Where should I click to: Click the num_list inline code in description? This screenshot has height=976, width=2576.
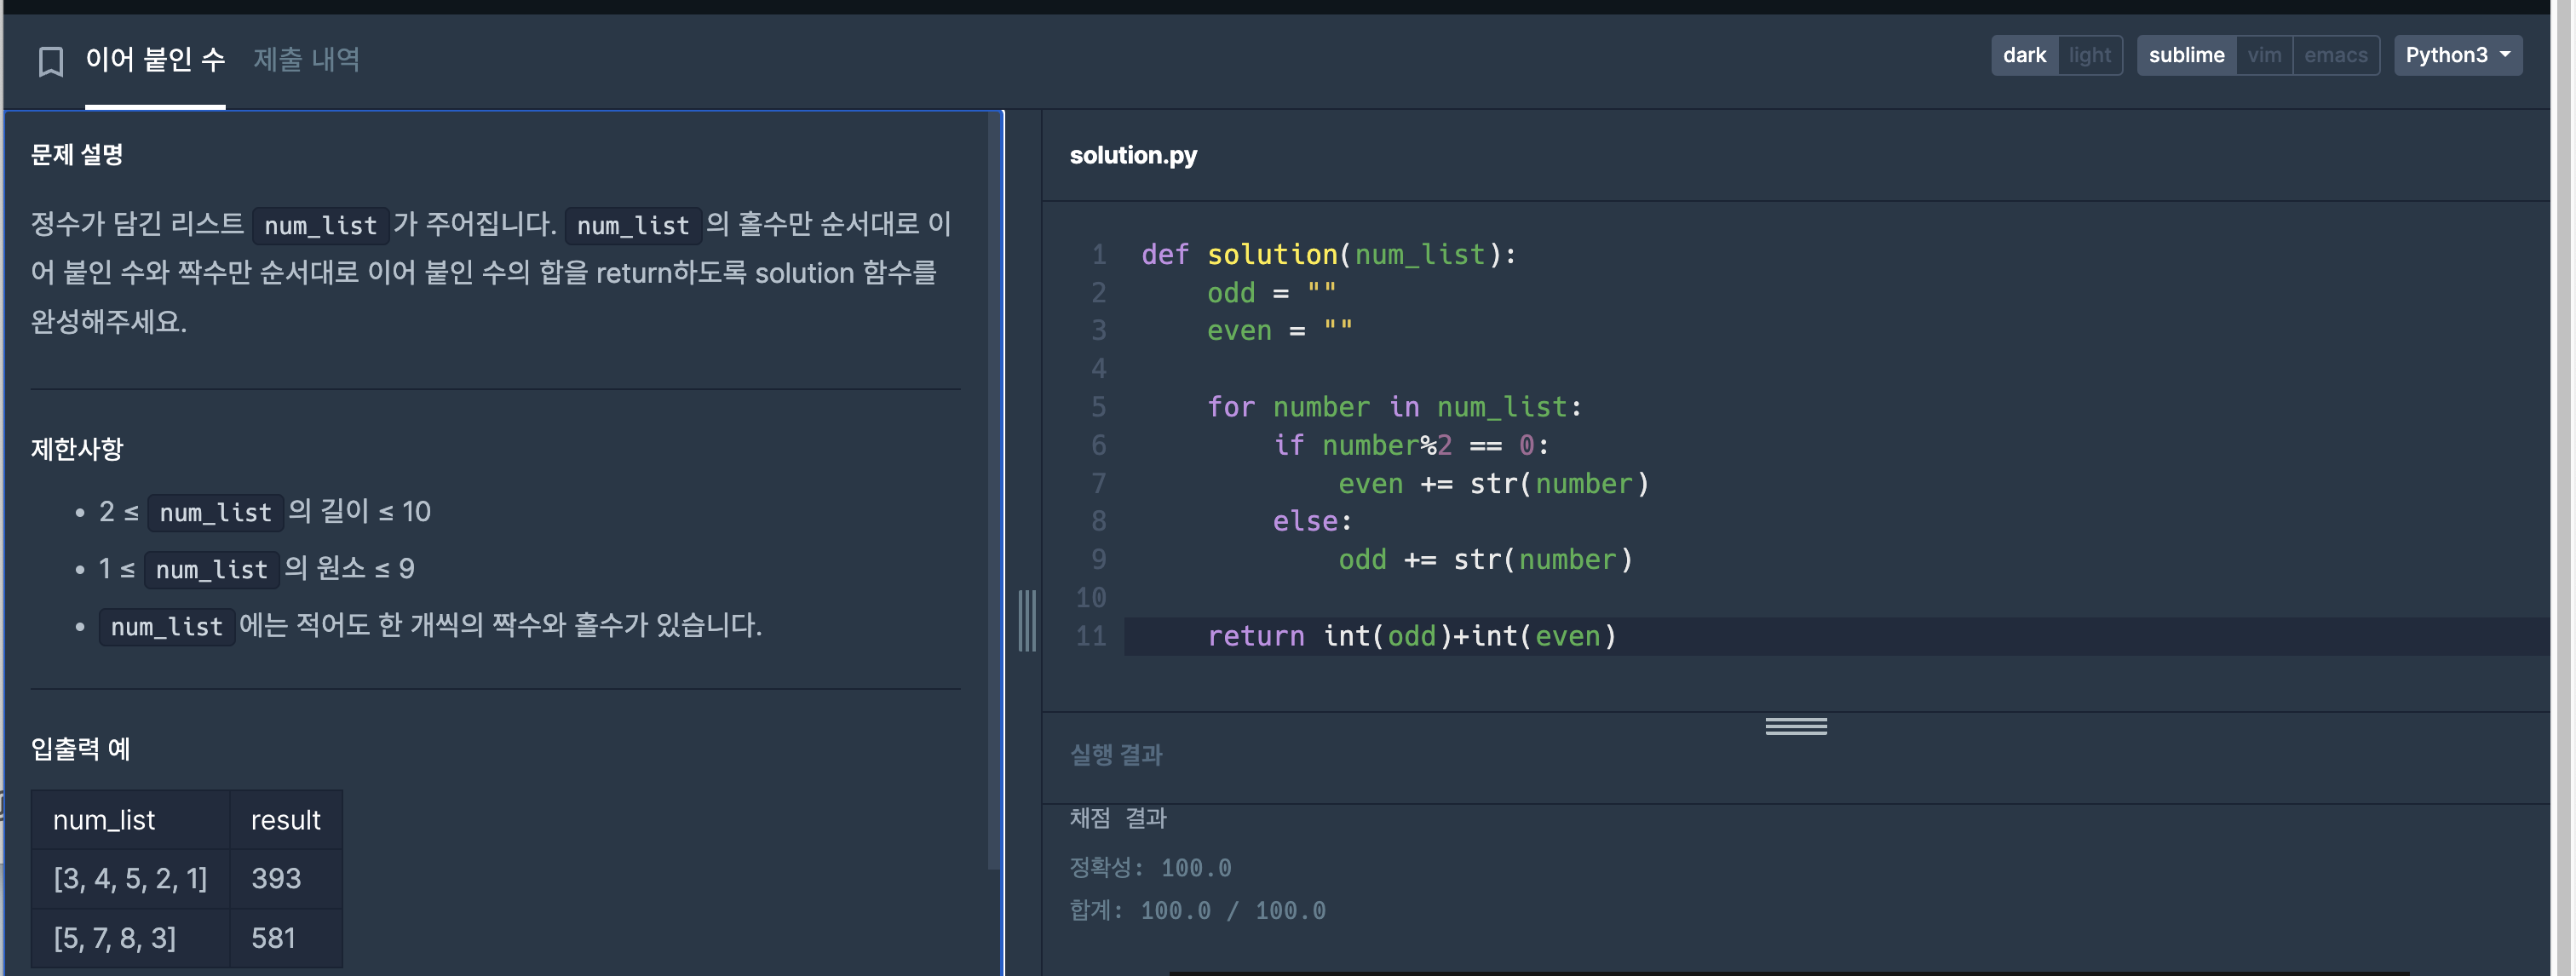[320, 225]
